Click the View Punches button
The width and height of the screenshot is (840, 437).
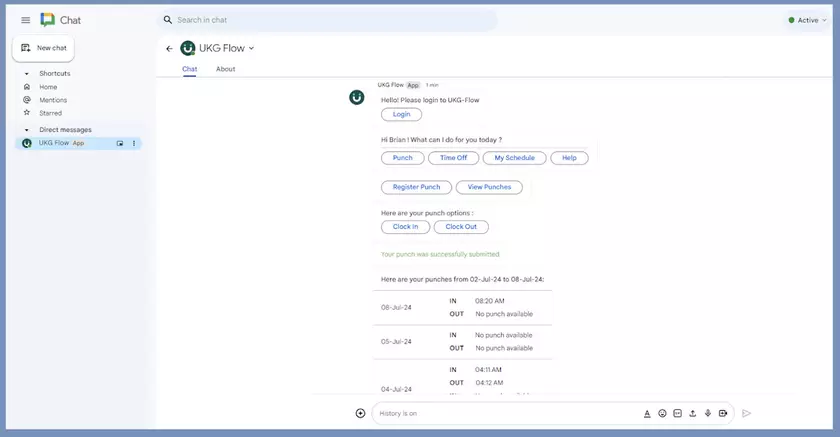[x=489, y=187]
